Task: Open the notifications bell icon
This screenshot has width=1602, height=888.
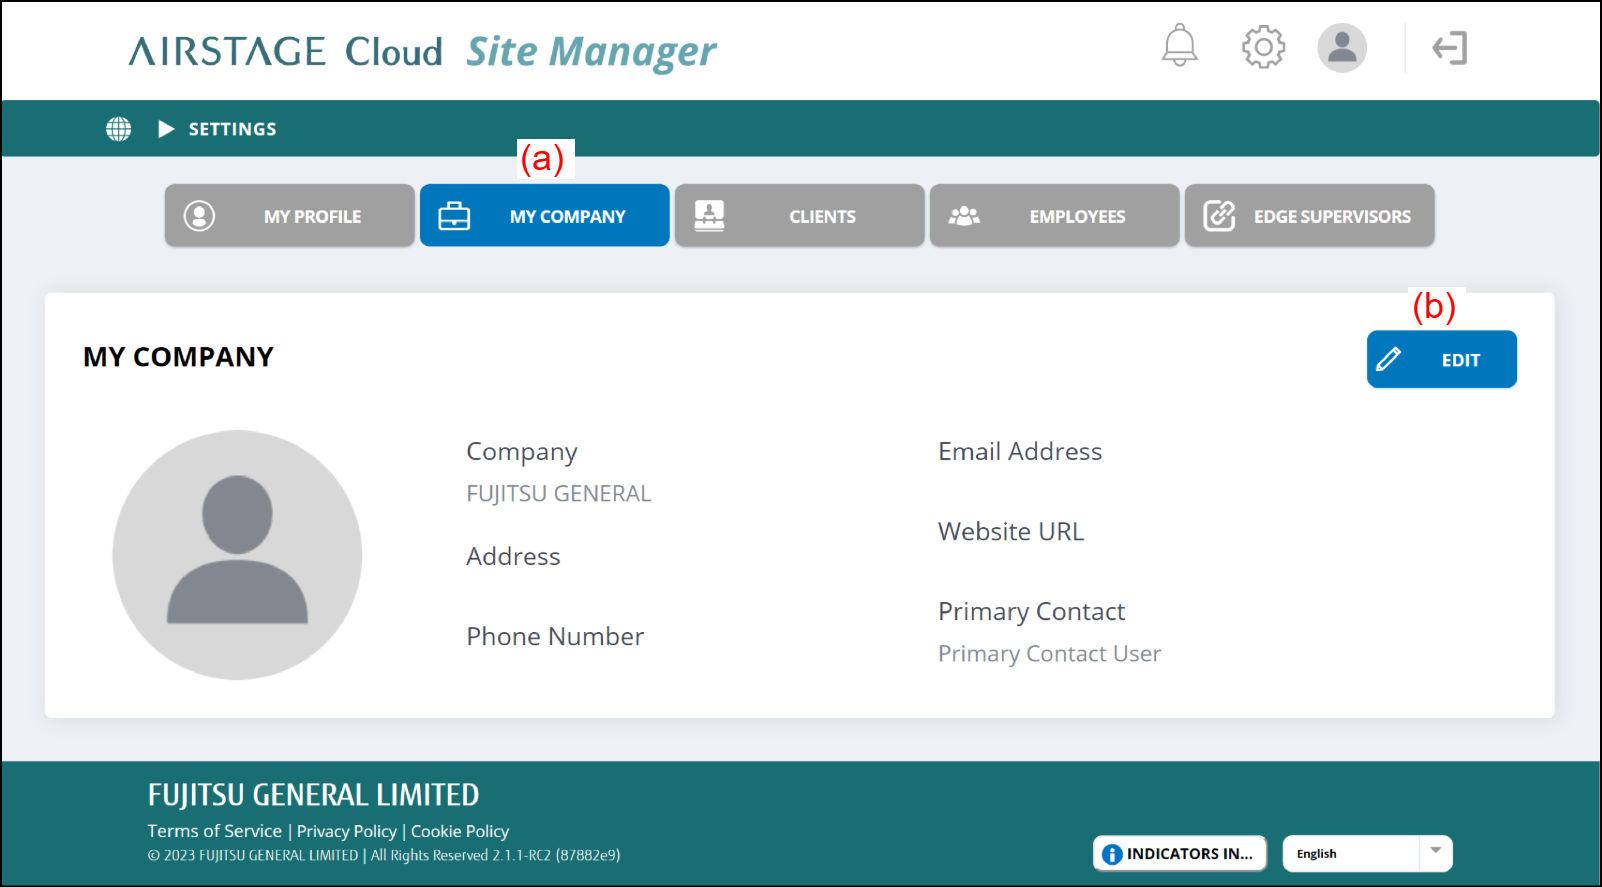Action: [1179, 46]
